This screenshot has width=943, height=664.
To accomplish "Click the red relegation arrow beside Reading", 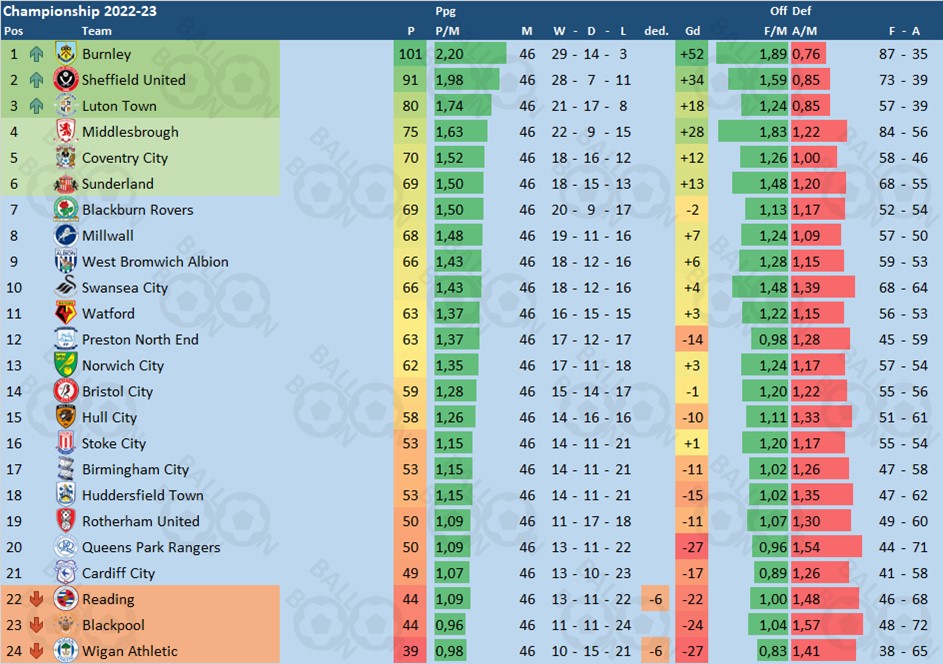I will [37, 599].
